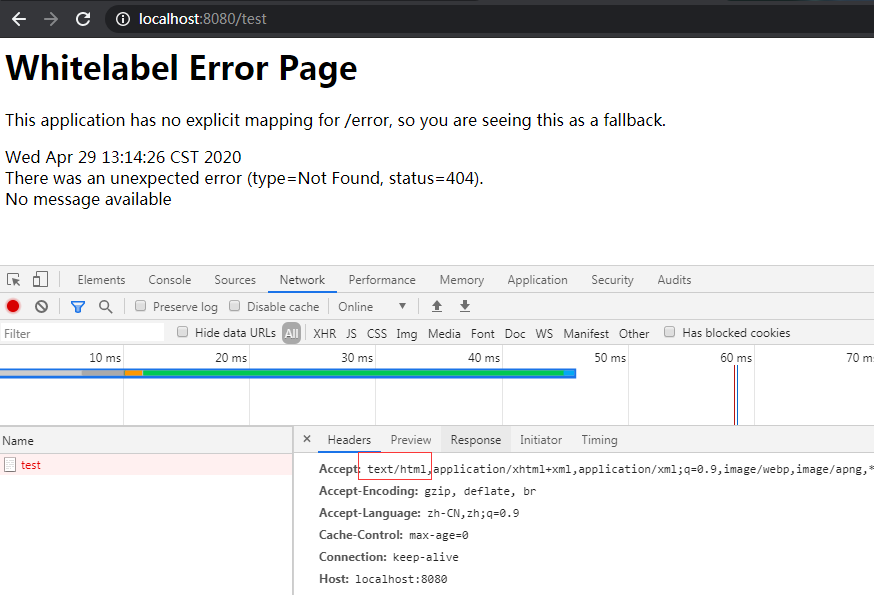Switch to the Application panel

(537, 279)
